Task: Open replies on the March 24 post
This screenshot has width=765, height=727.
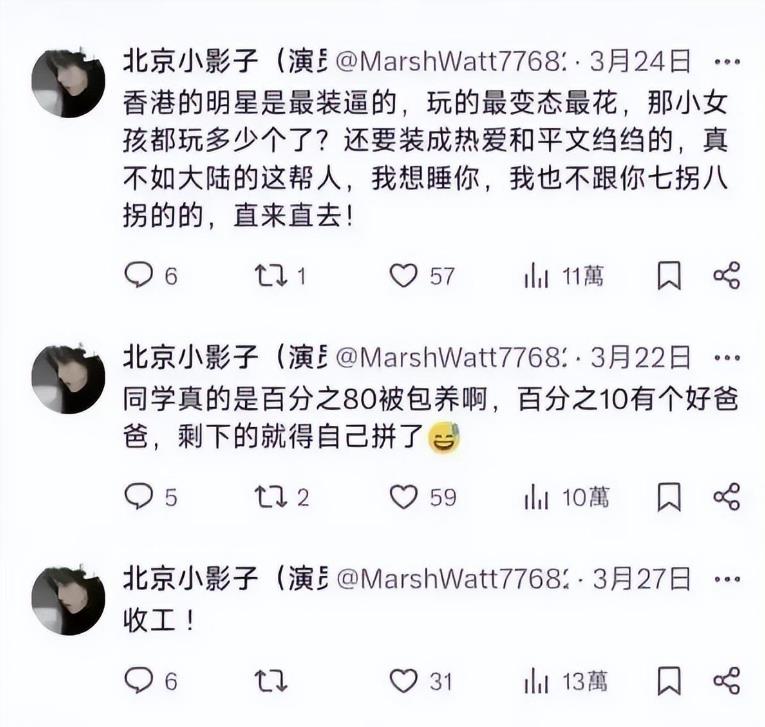Action: pyautogui.click(x=151, y=276)
